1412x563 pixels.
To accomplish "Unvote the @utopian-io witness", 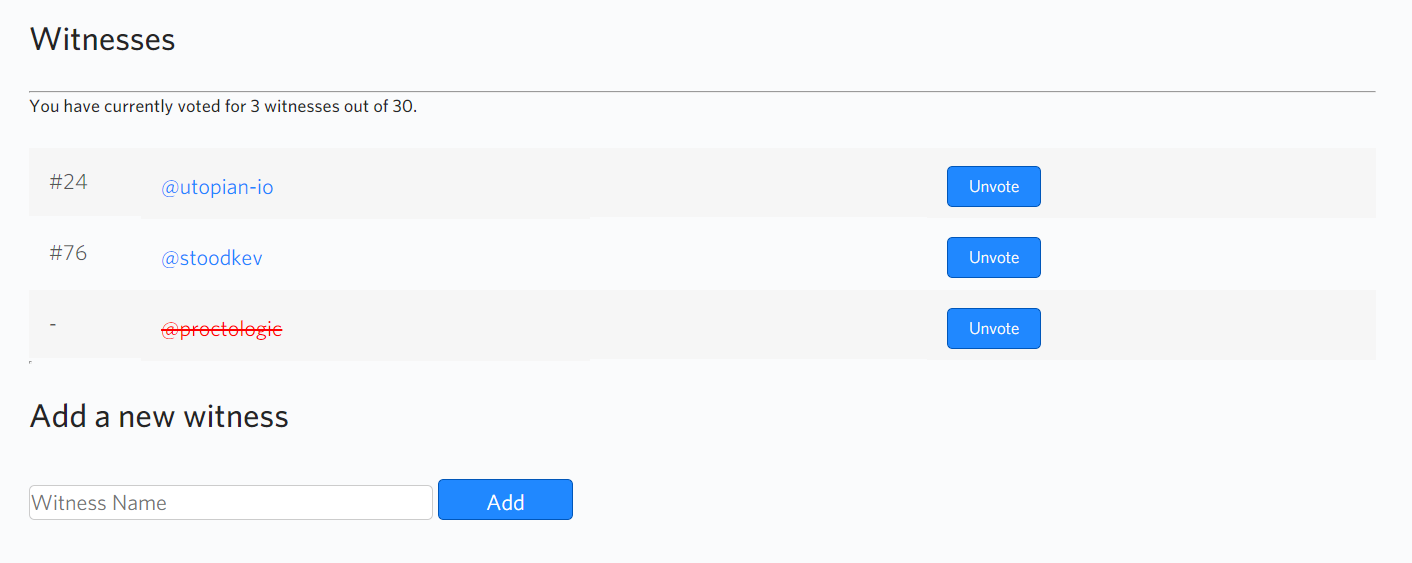I will tap(993, 187).
